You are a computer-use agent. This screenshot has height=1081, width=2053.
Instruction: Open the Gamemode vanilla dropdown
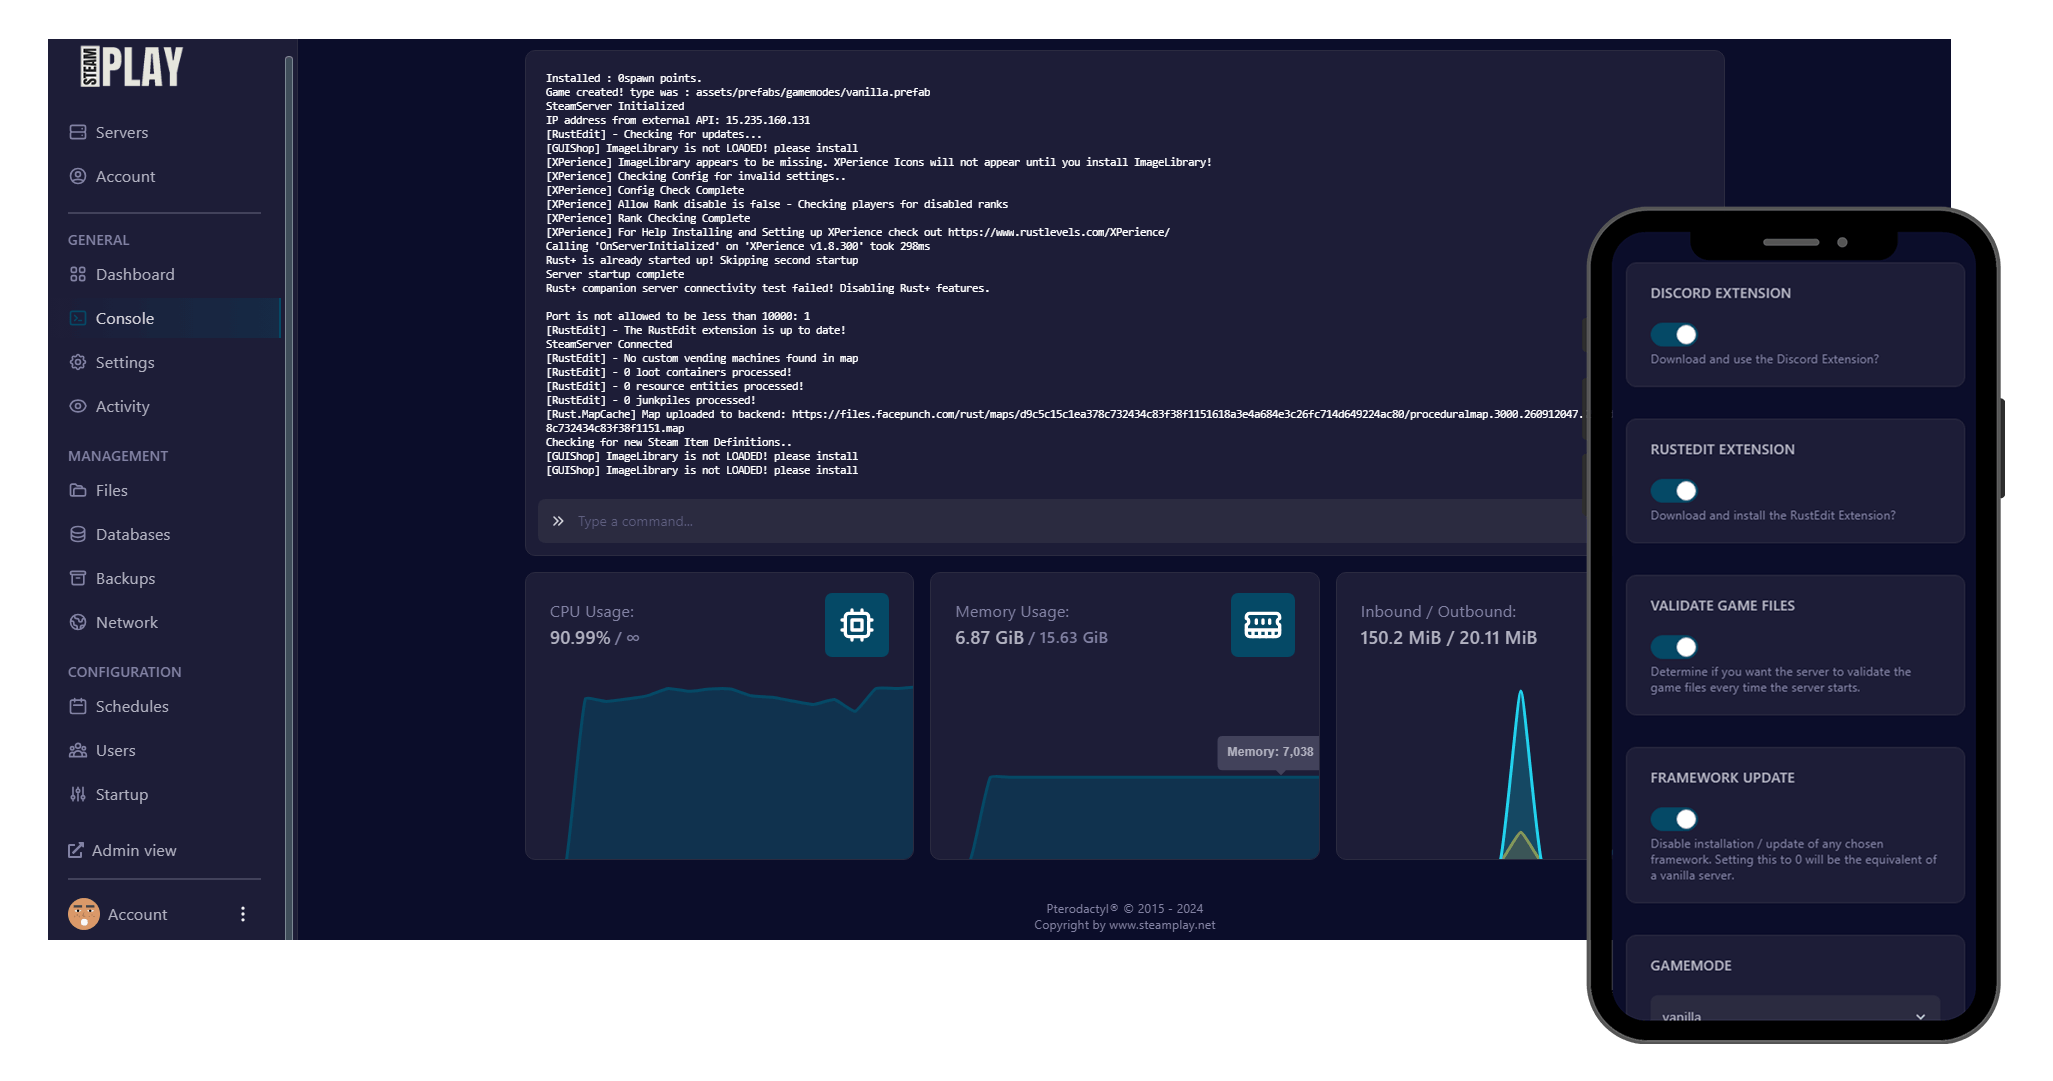pos(1795,1008)
